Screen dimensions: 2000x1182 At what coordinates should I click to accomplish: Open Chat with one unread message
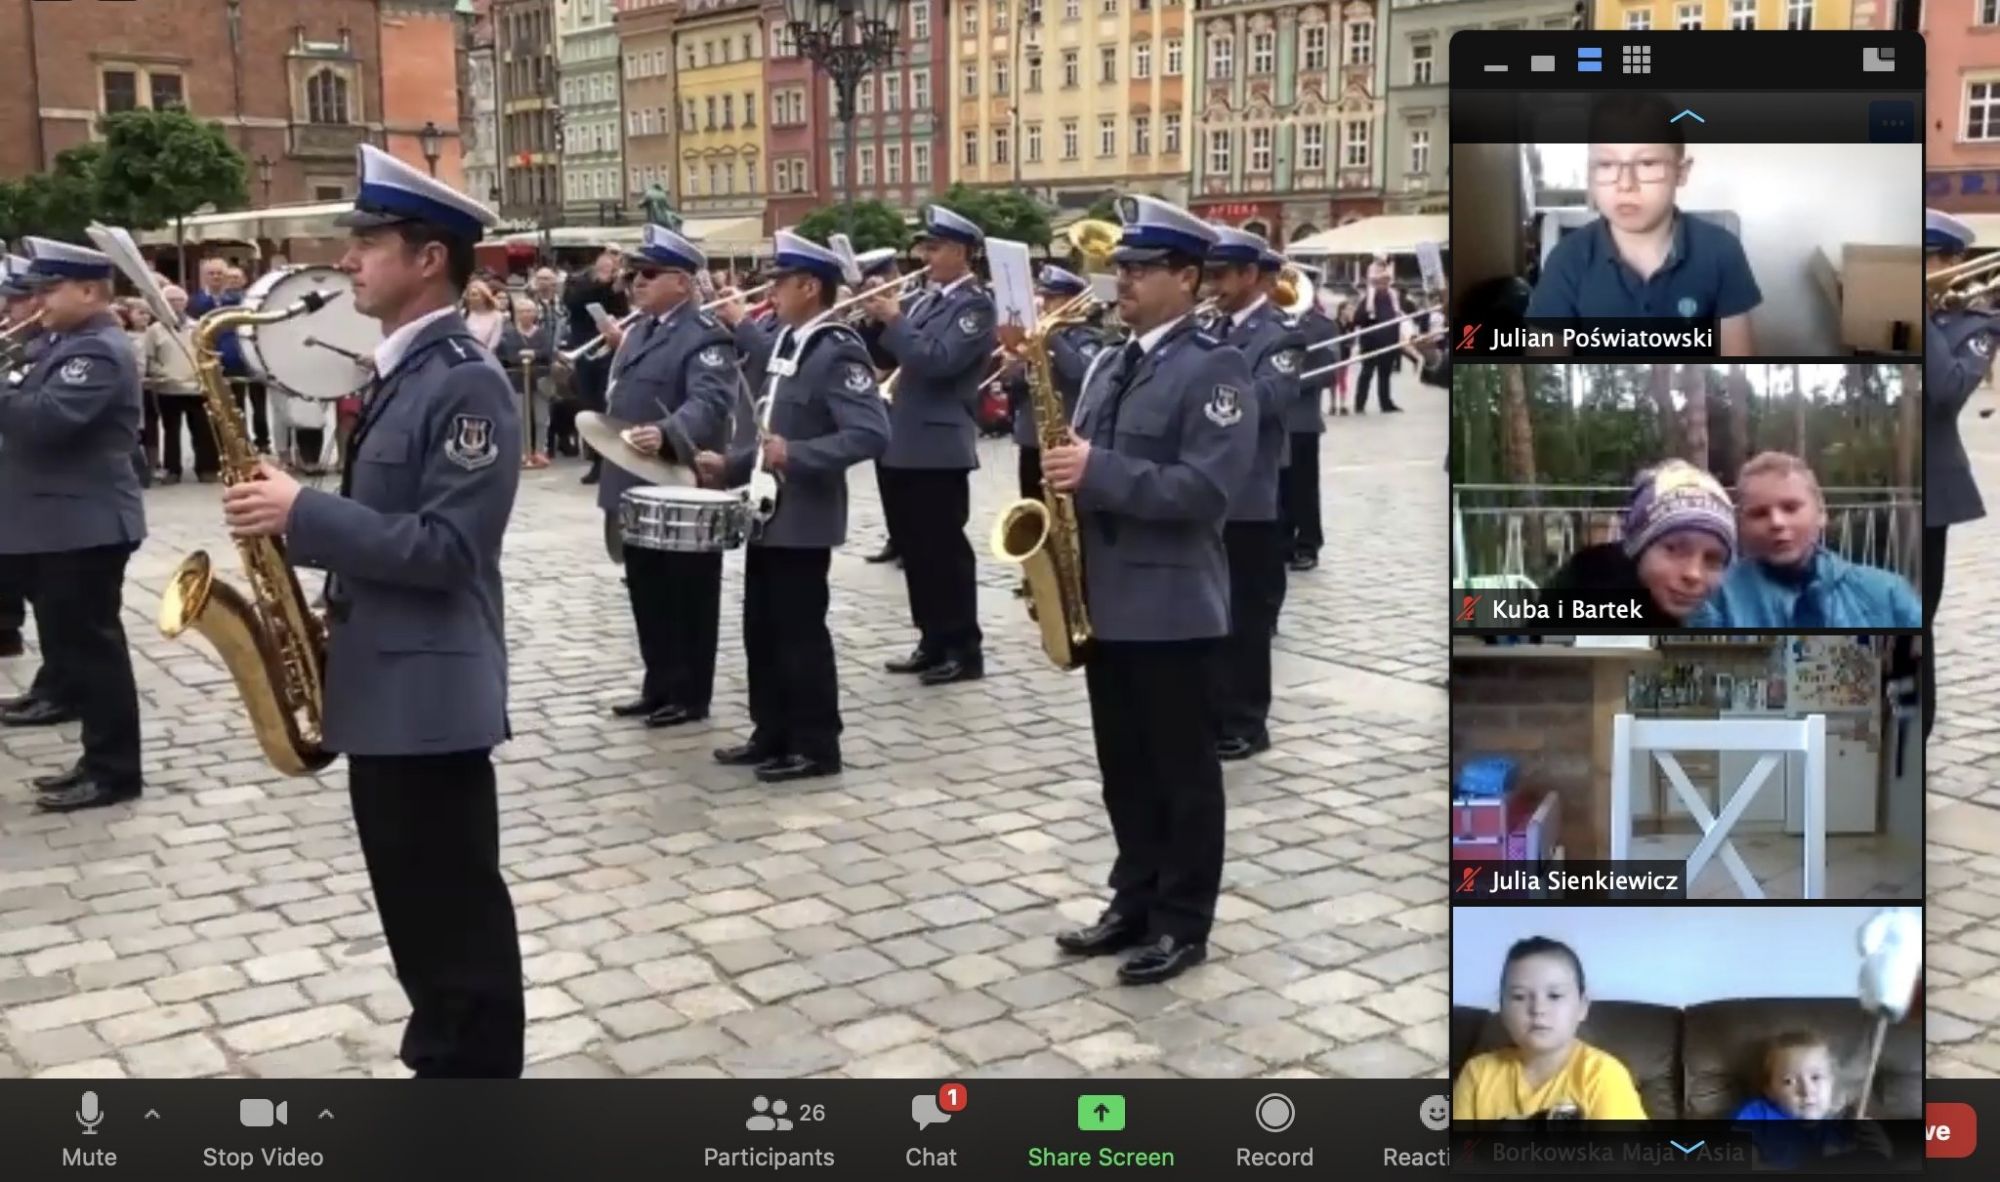[931, 1130]
